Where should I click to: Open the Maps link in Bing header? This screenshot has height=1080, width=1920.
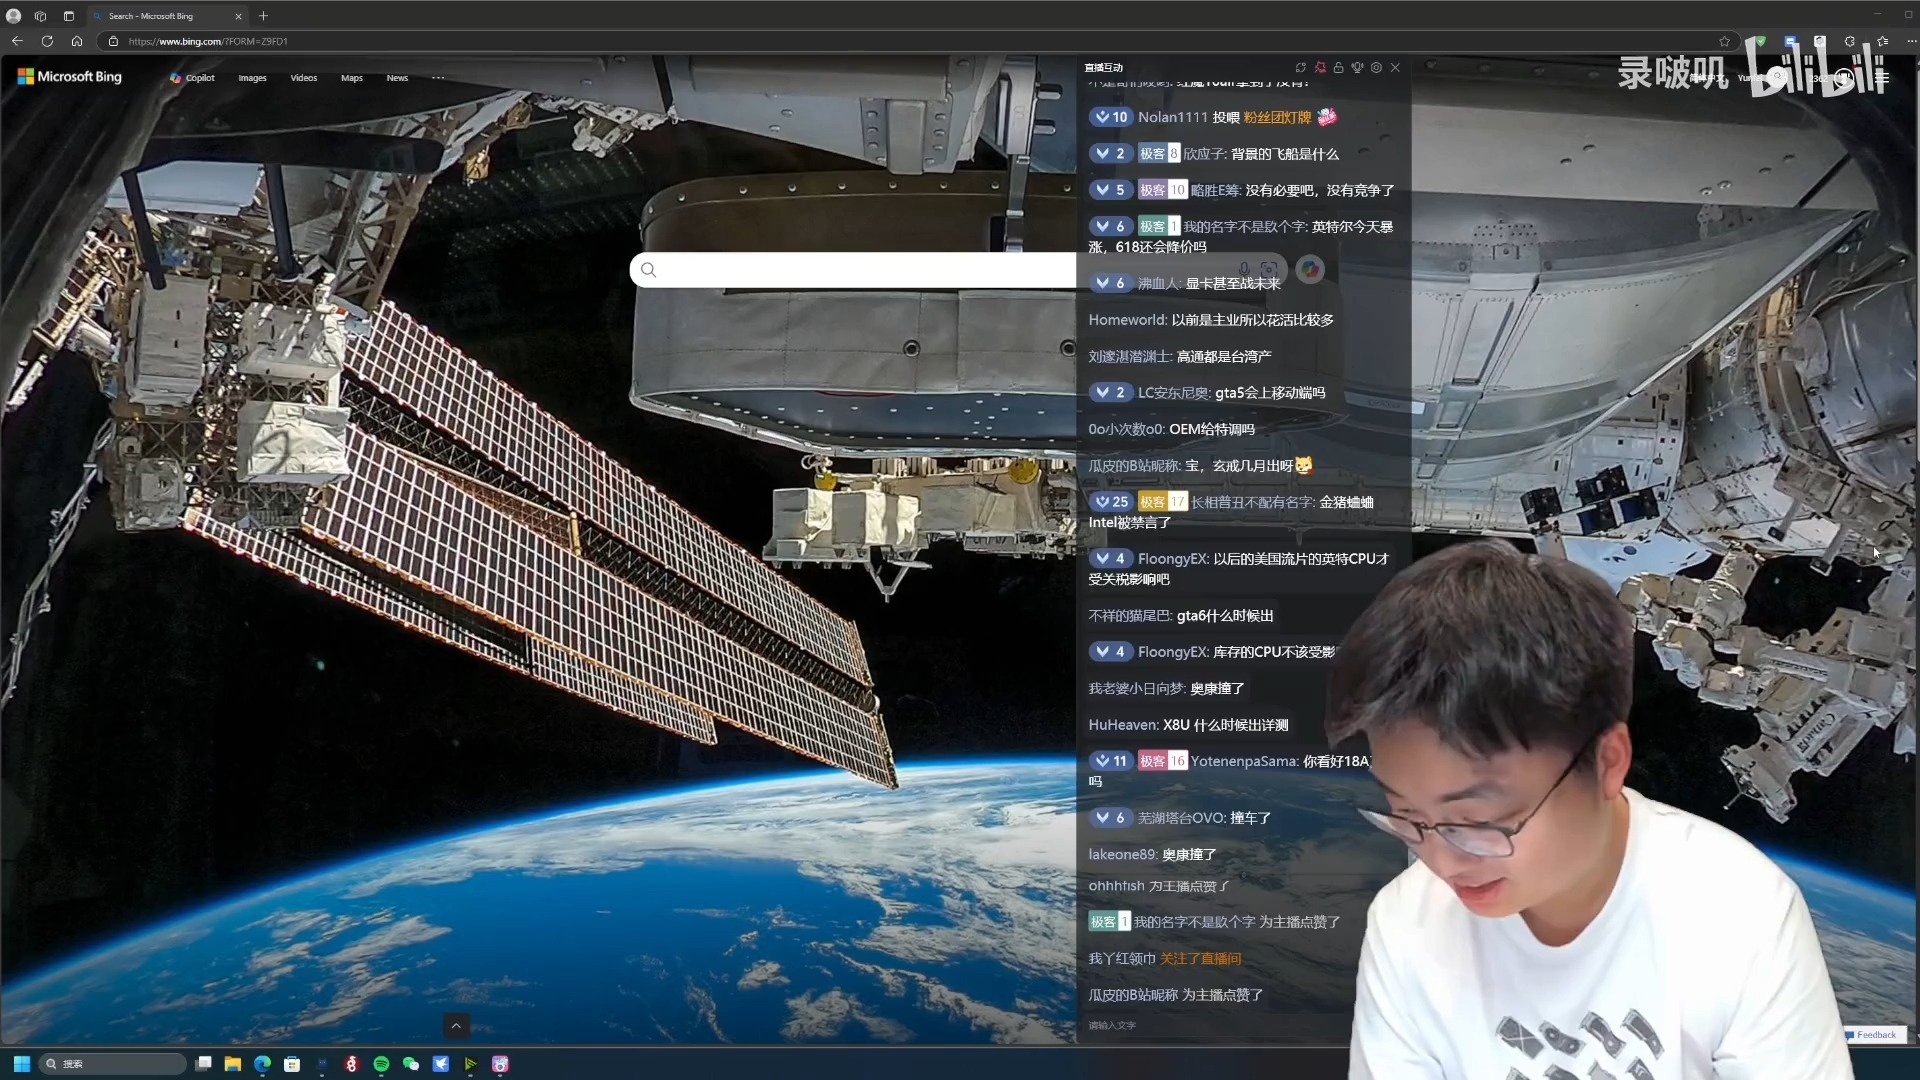tap(351, 78)
